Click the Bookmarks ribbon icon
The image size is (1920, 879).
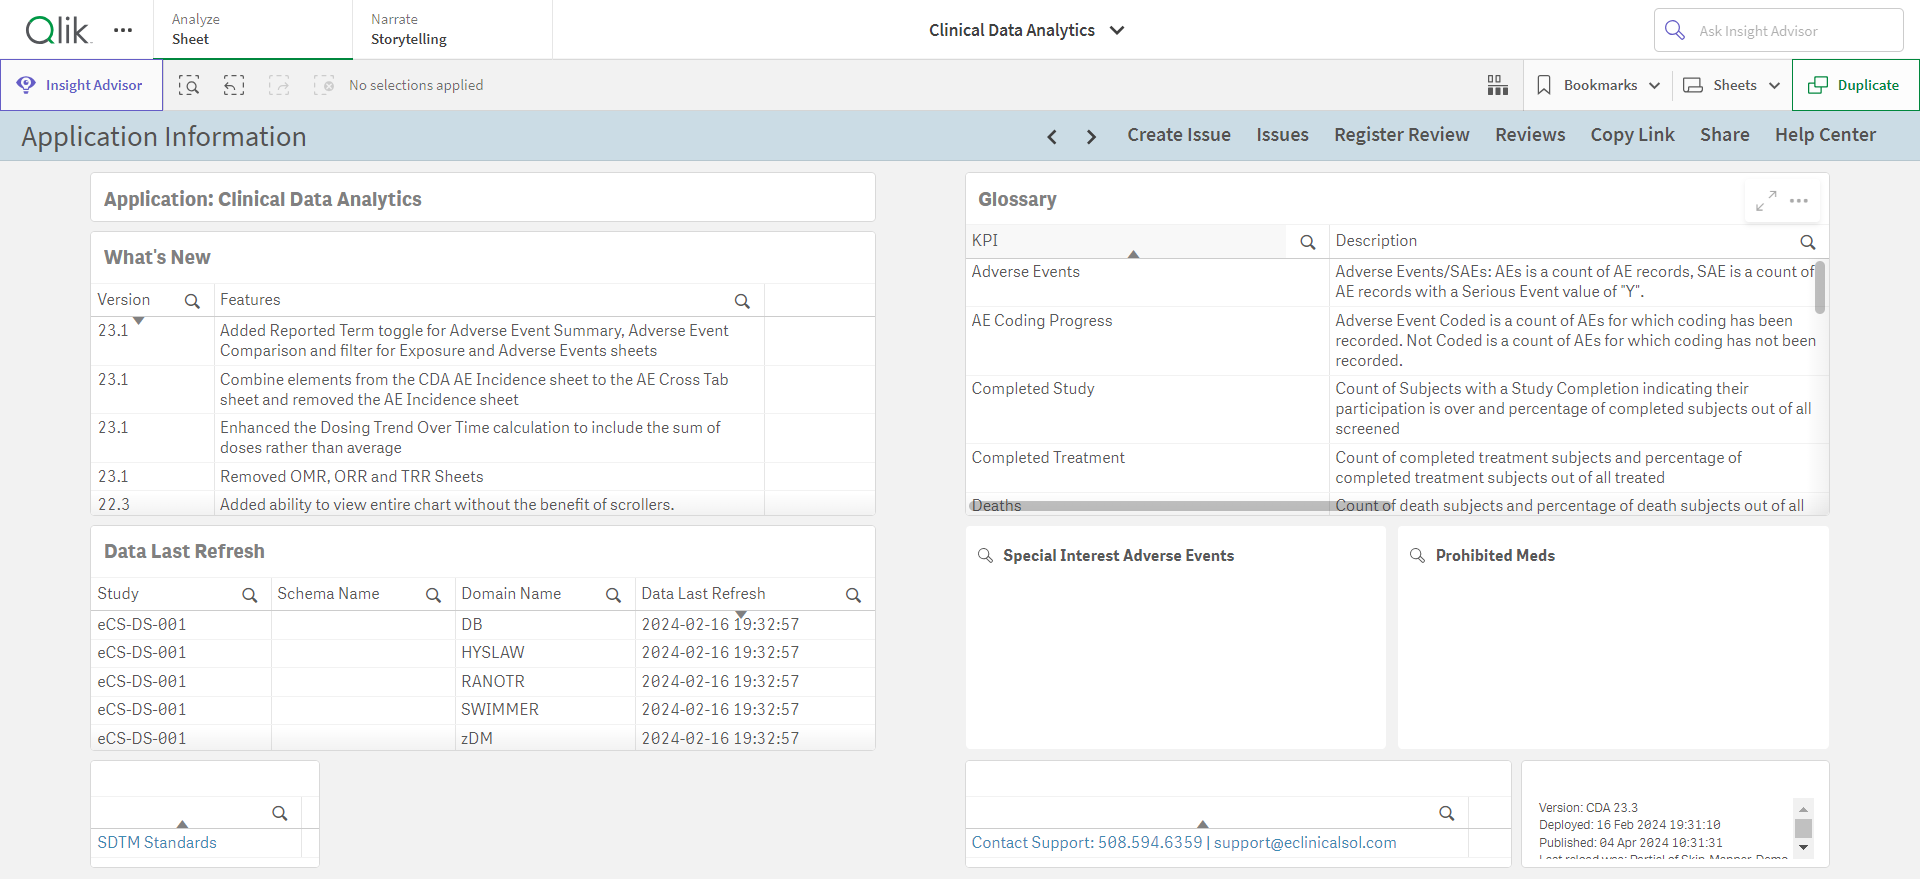[x=1544, y=85]
